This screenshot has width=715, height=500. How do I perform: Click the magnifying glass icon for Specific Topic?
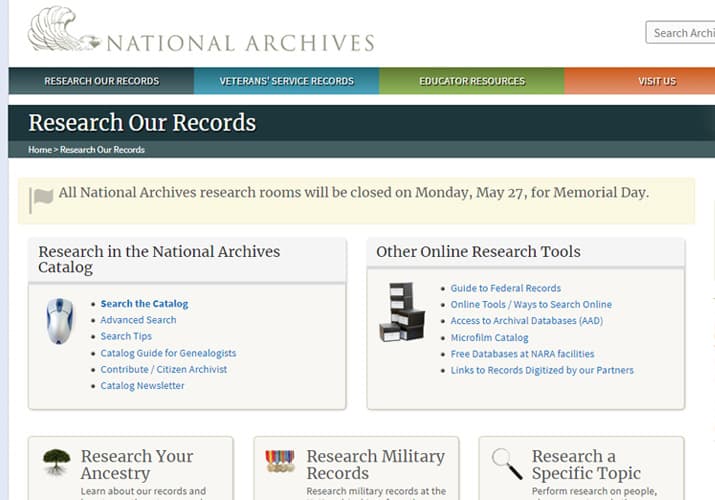tap(507, 464)
